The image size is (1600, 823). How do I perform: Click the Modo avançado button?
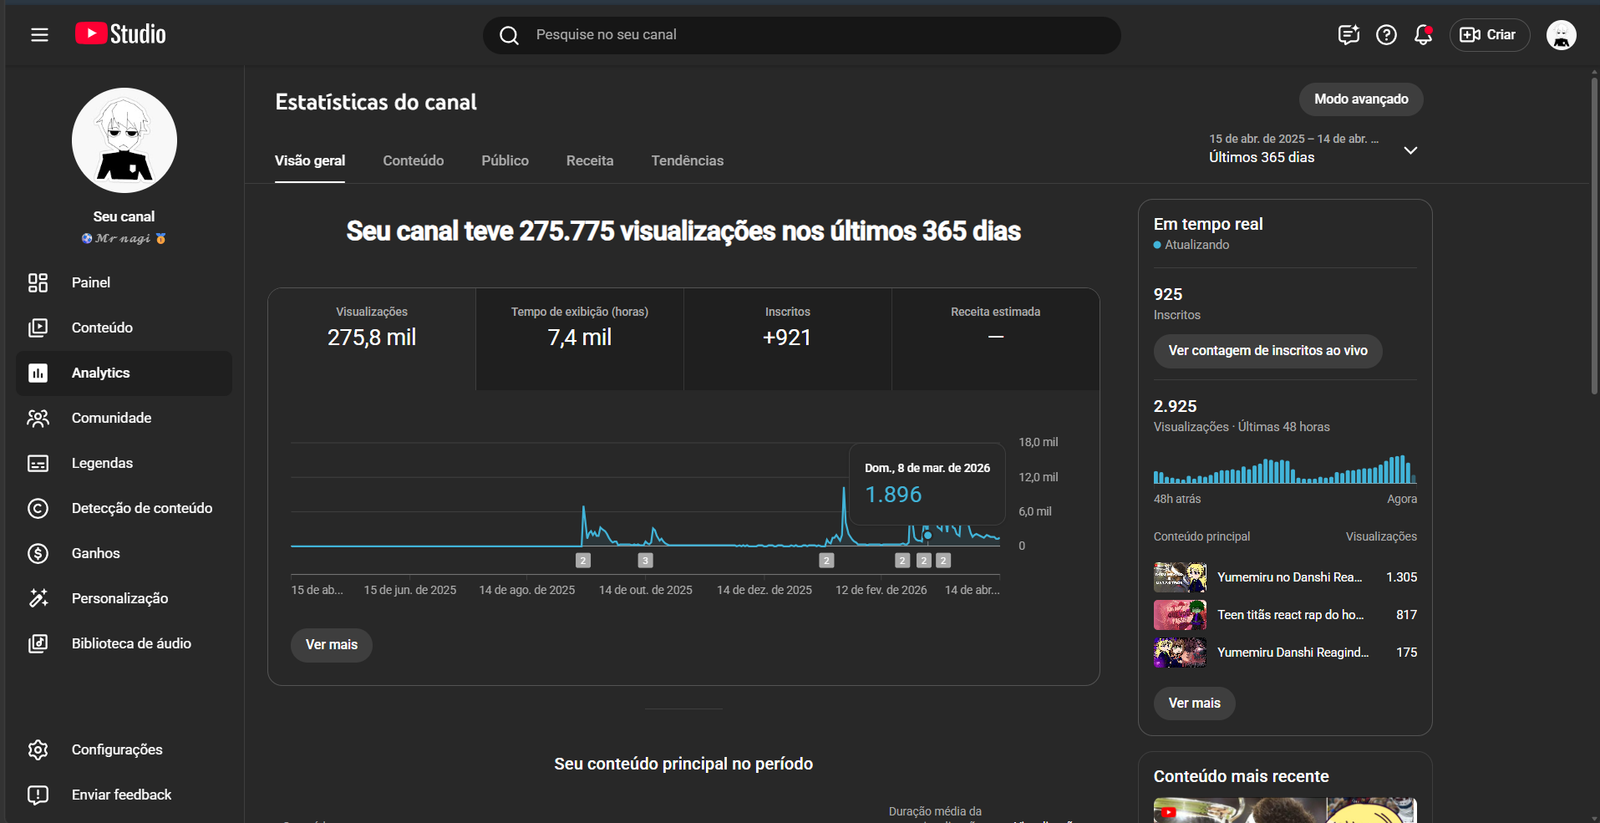click(x=1360, y=99)
